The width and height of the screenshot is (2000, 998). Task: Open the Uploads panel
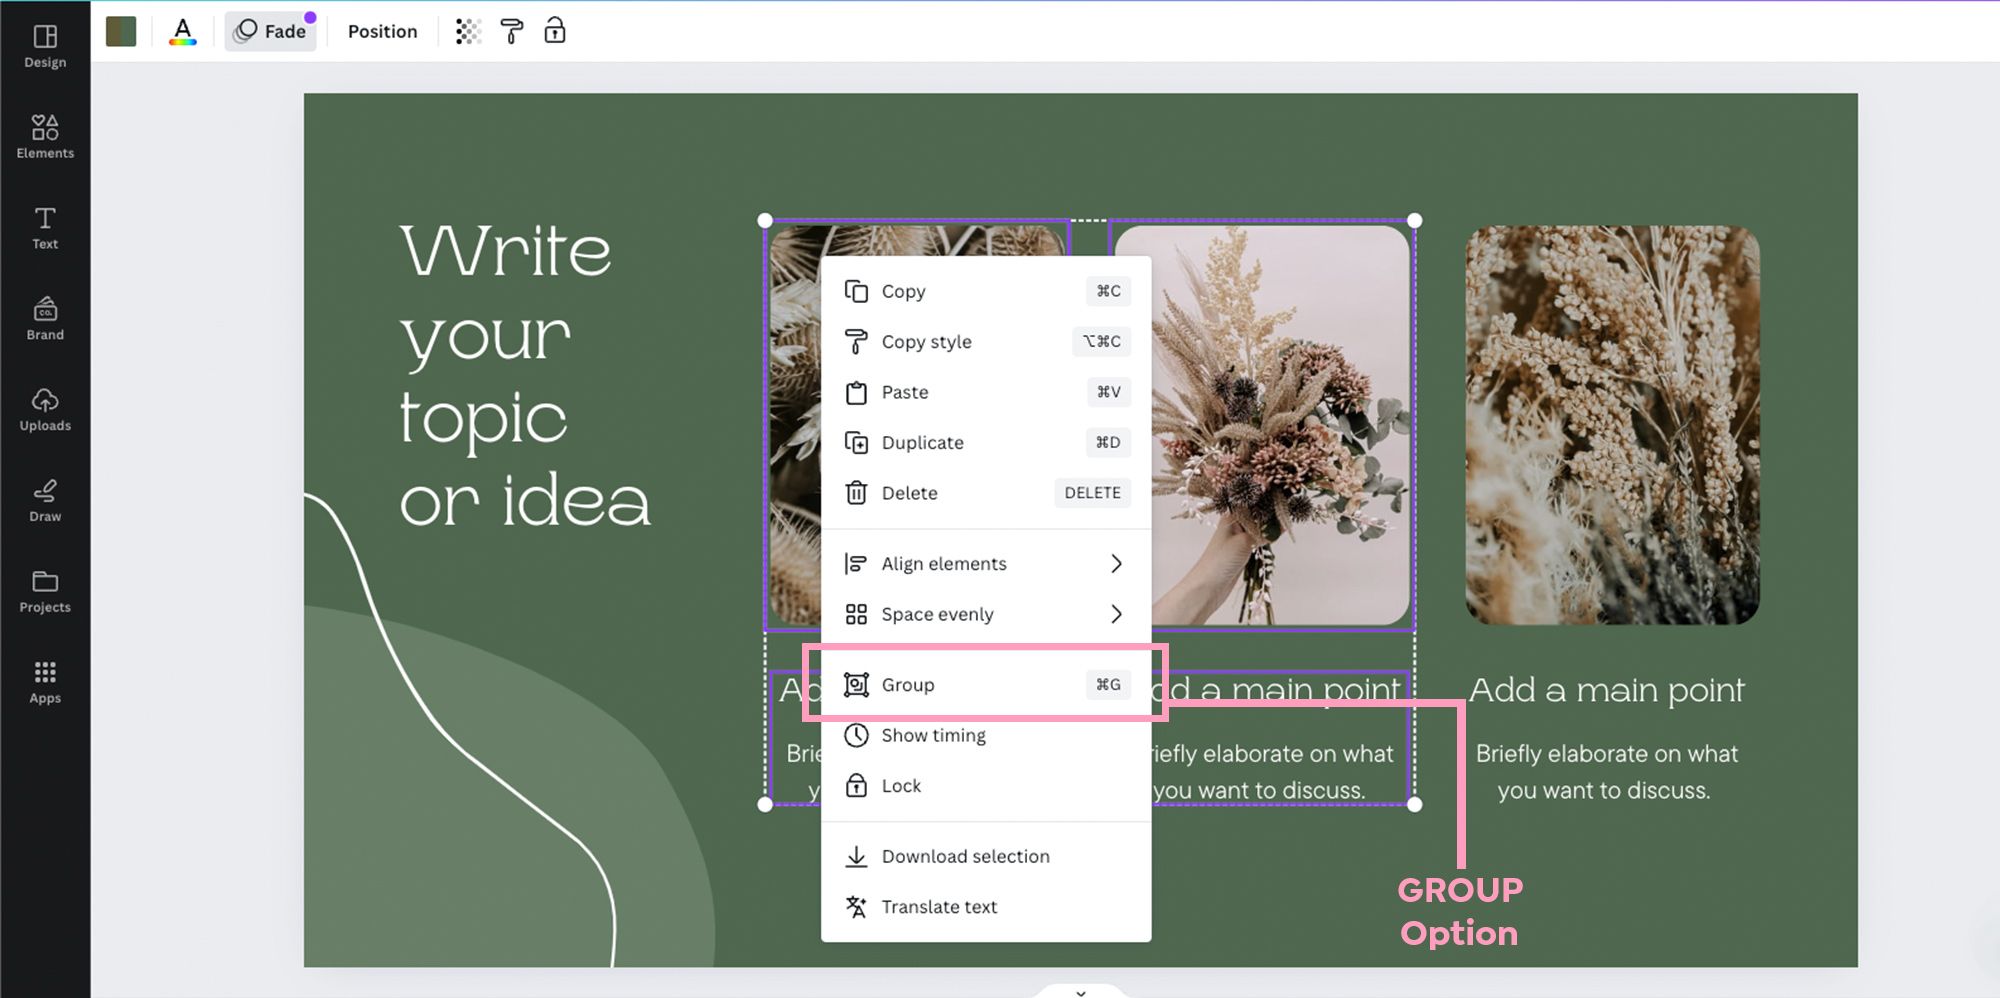click(45, 410)
